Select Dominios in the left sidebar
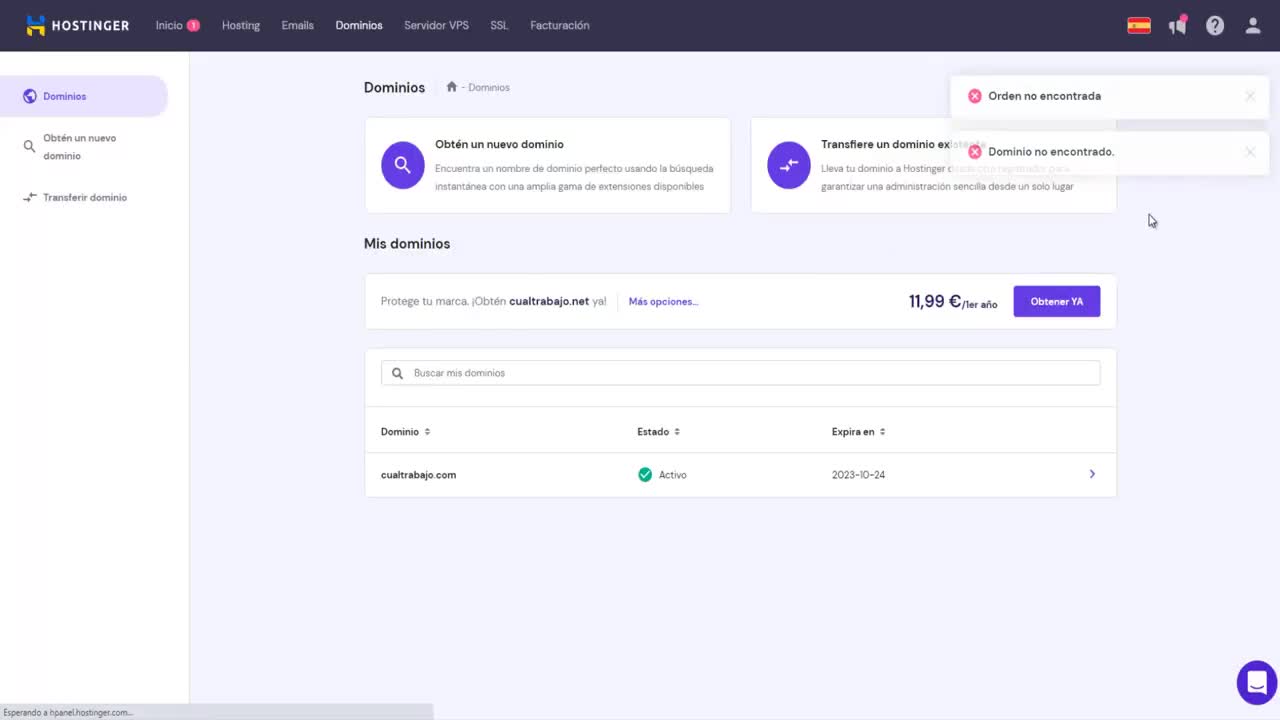The image size is (1280, 720). coord(84,96)
